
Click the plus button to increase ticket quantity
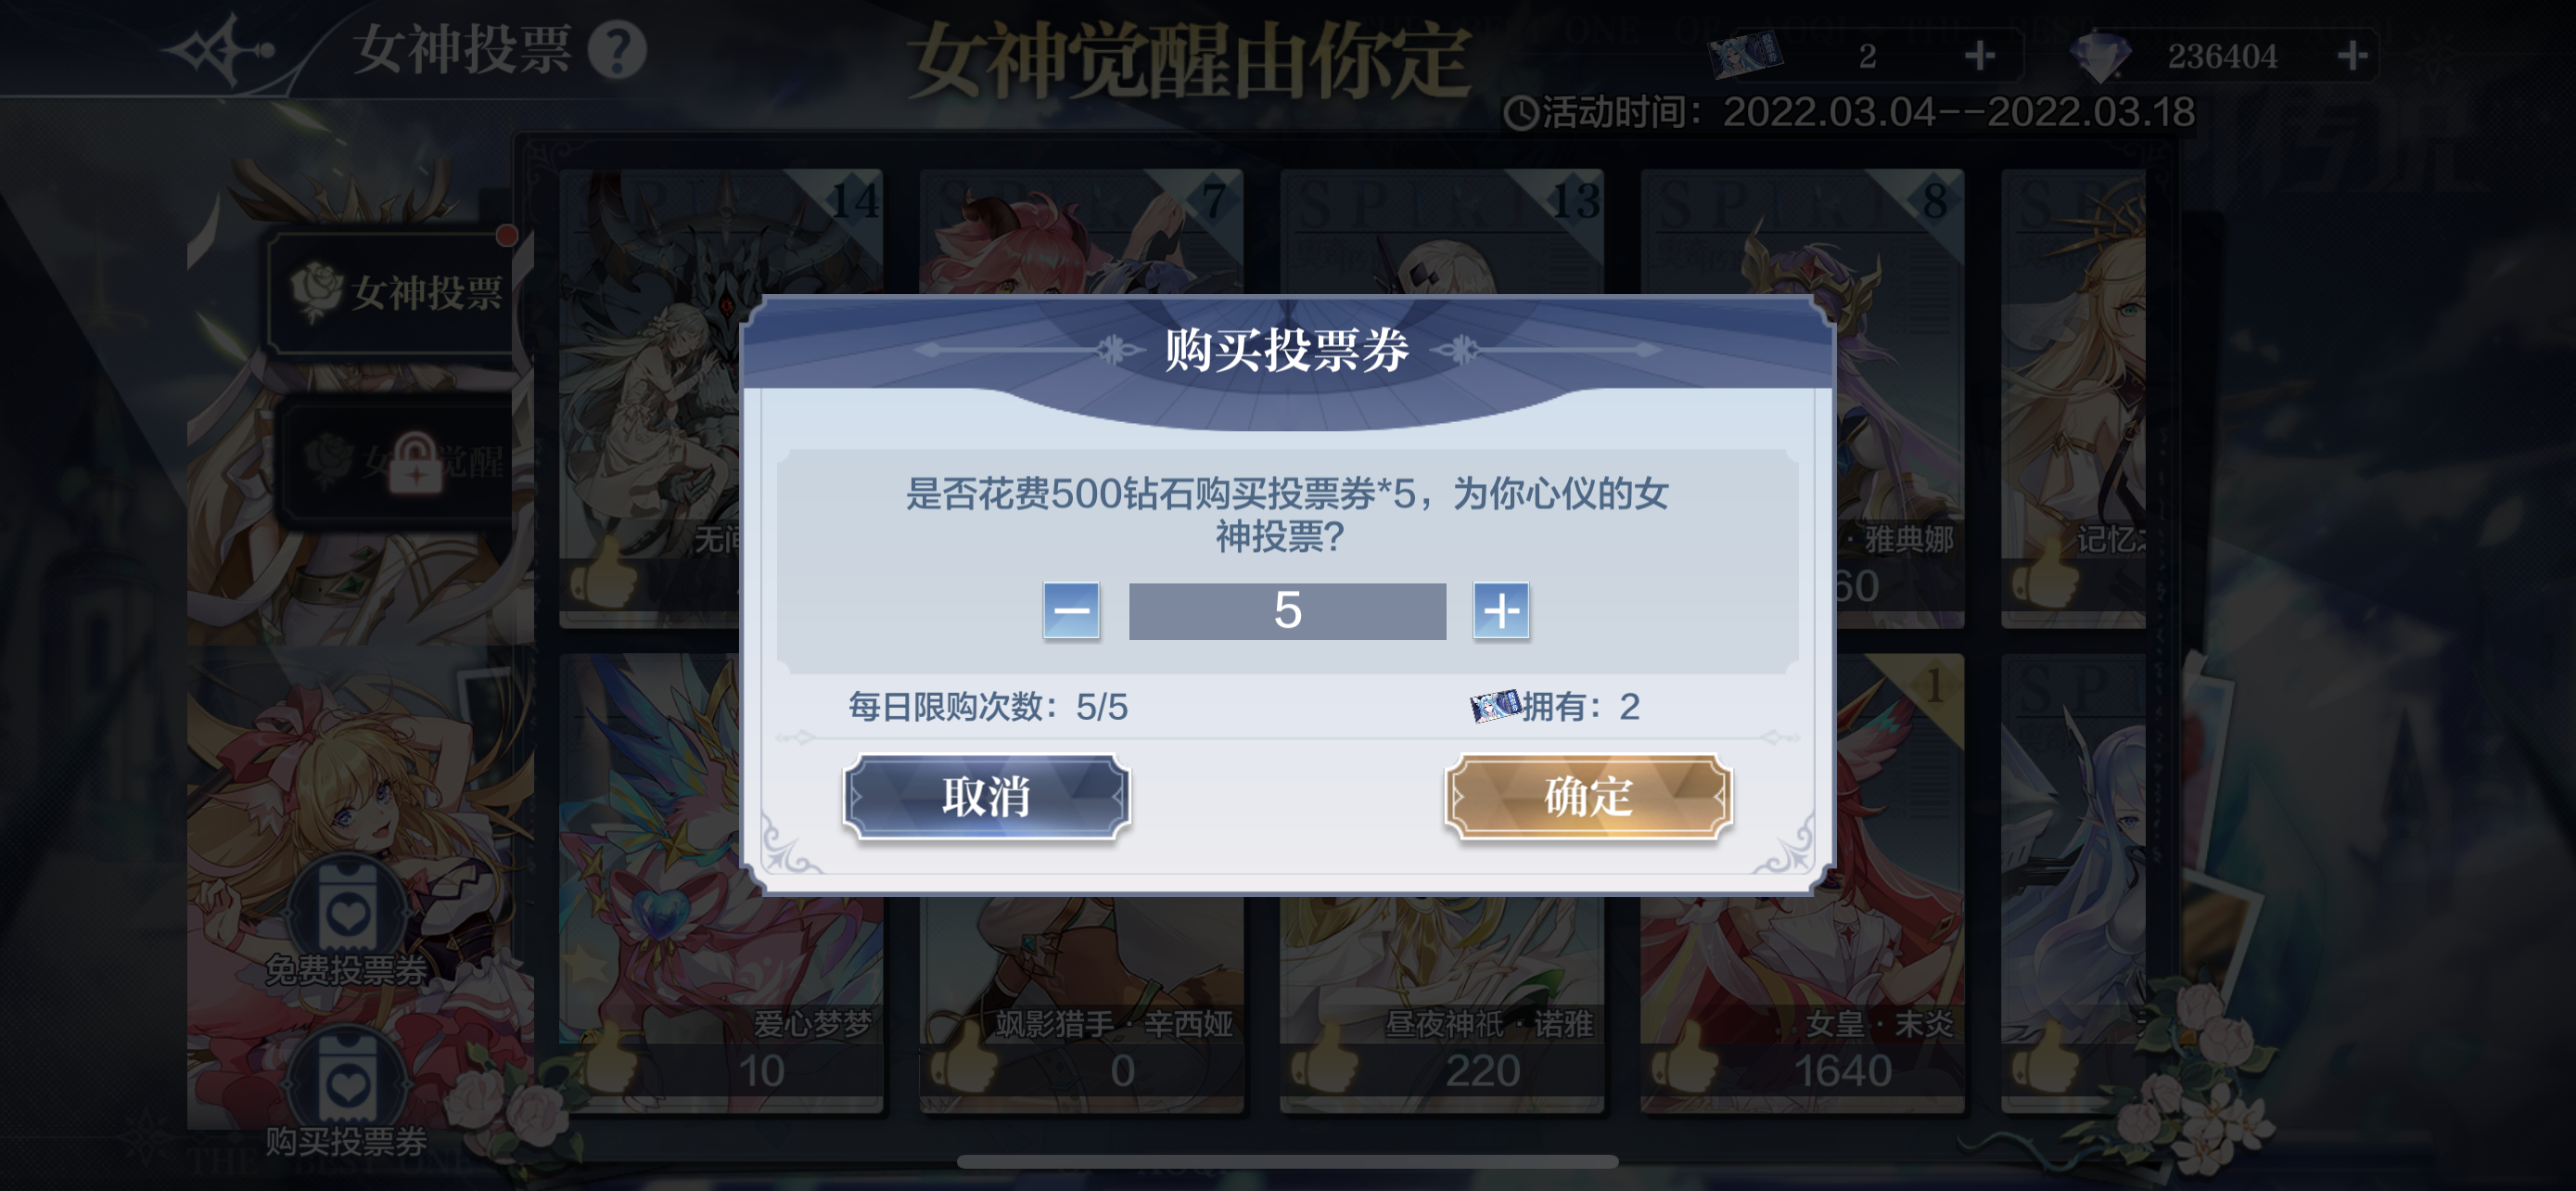(1500, 610)
